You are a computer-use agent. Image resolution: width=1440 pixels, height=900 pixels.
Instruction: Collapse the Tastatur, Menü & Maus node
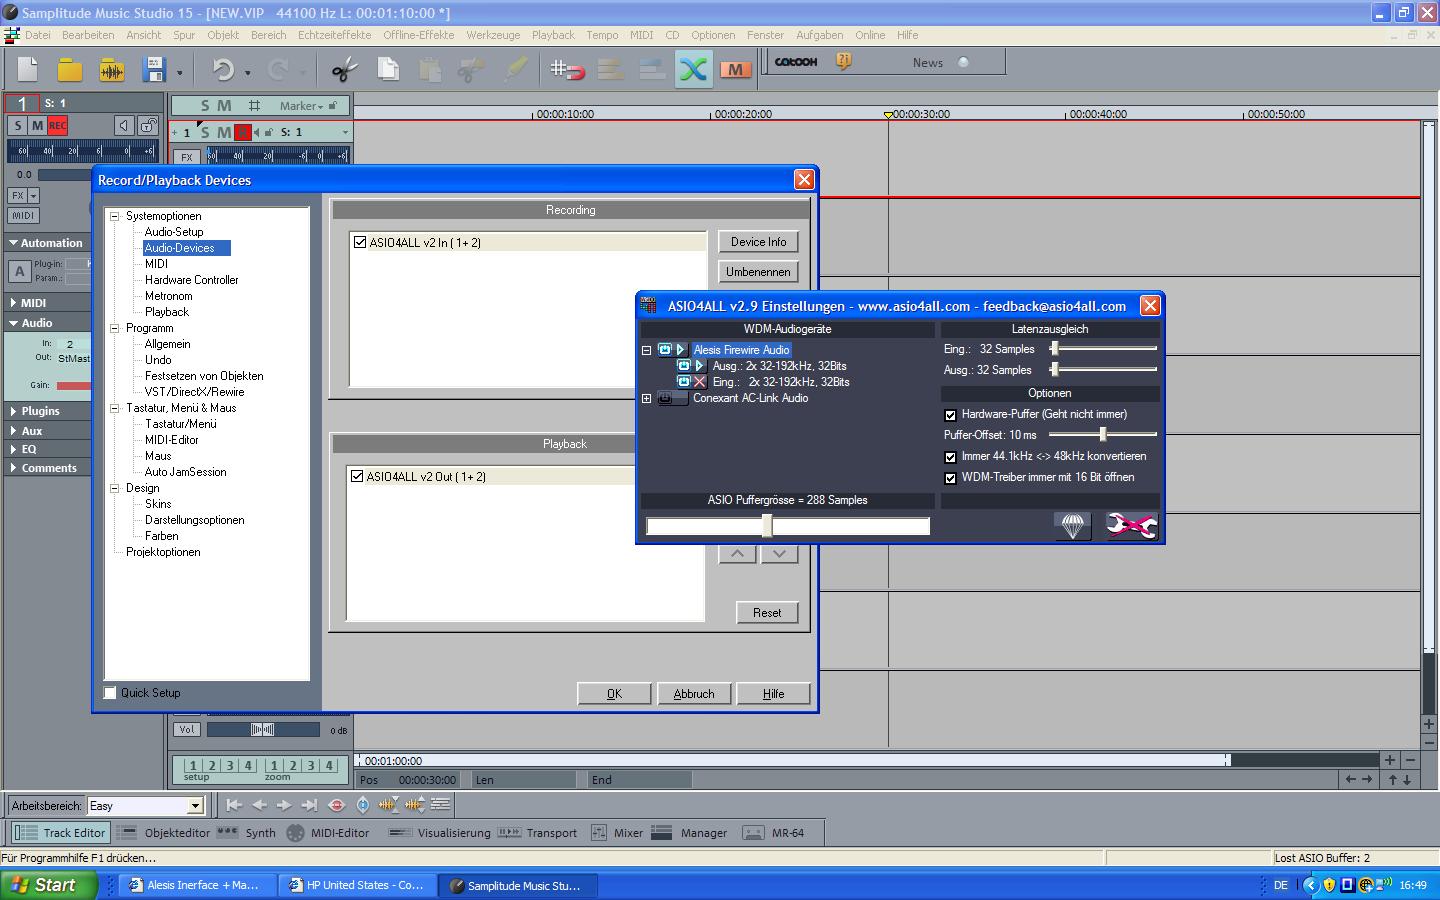[115, 408]
